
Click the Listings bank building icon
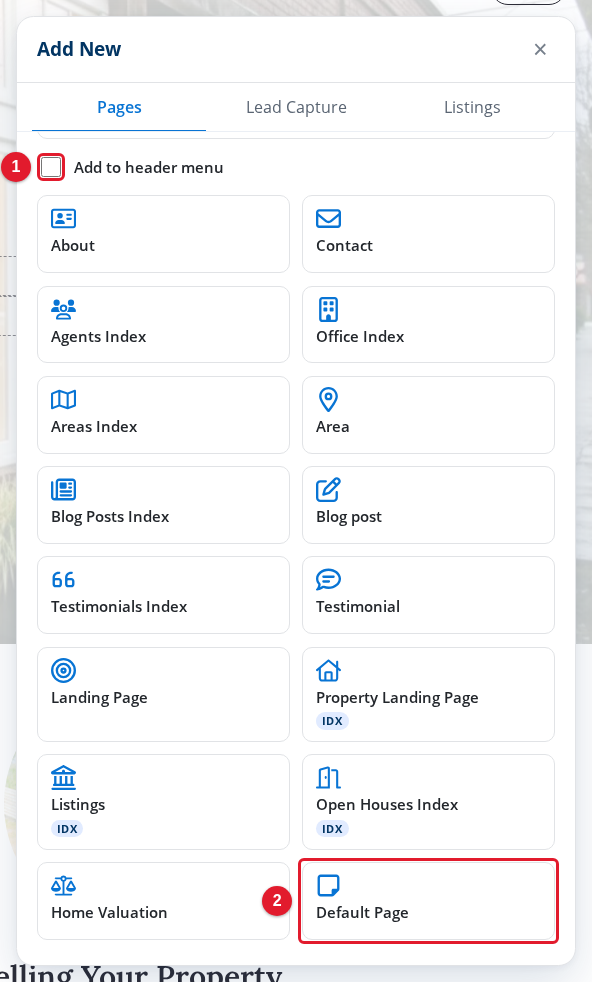pyautogui.click(x=63, y=778)
